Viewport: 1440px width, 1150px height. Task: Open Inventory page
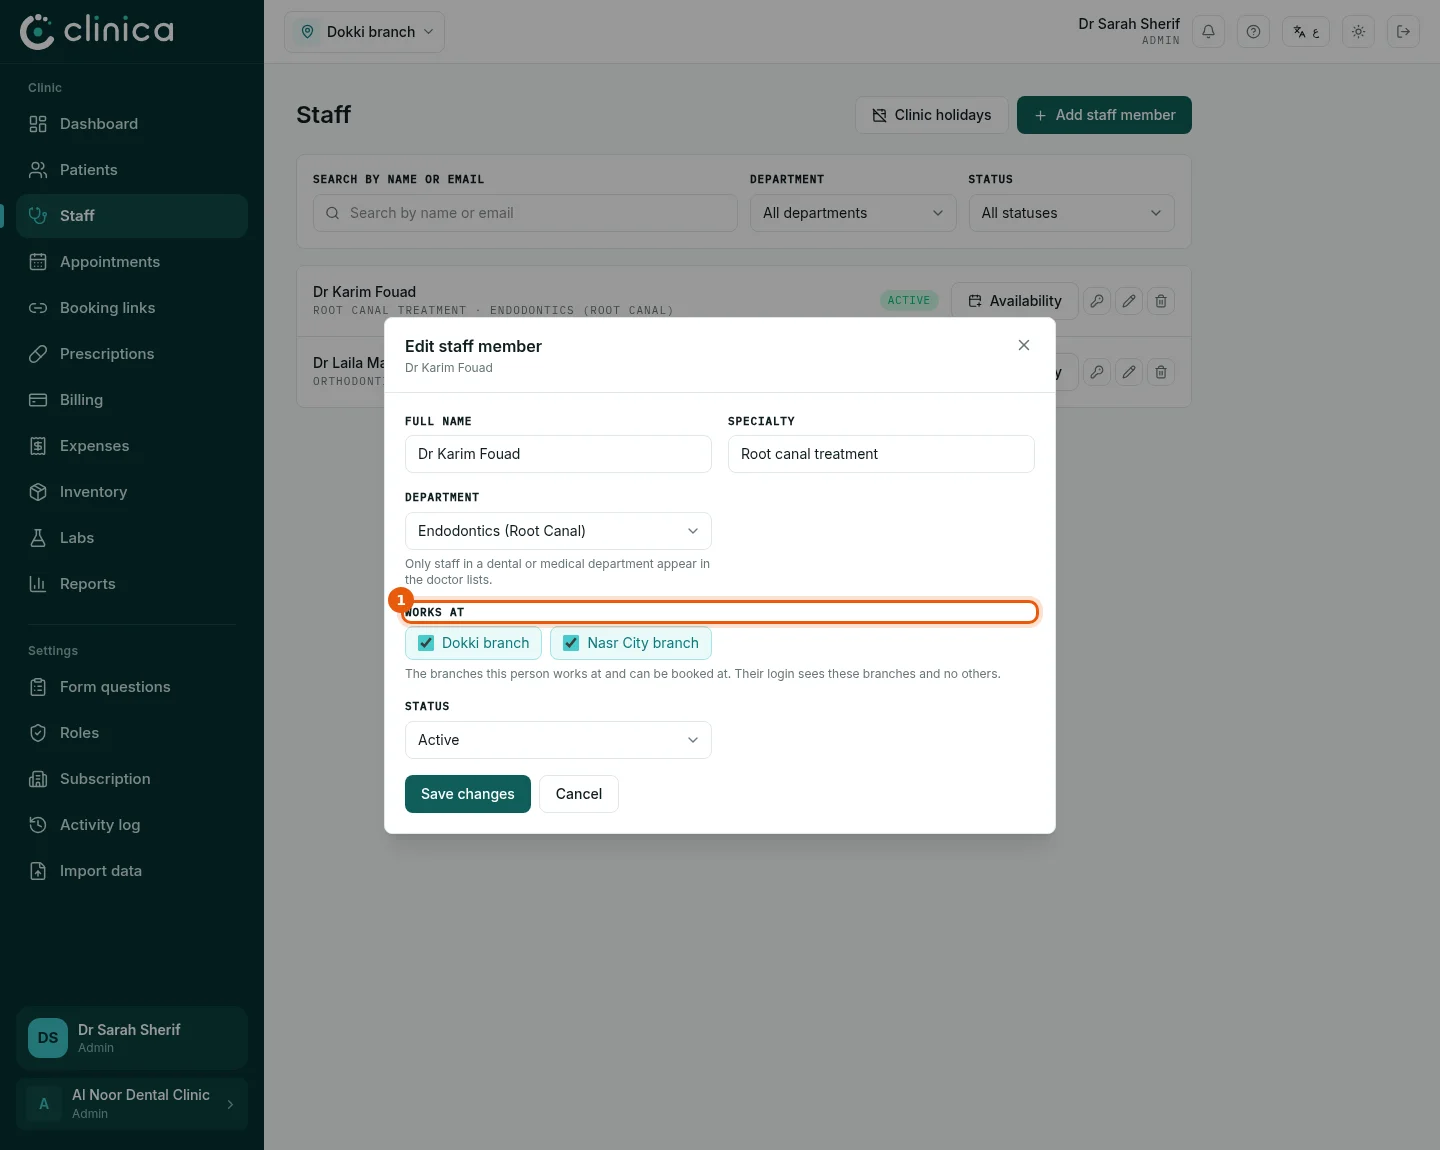tap(132, 492)
